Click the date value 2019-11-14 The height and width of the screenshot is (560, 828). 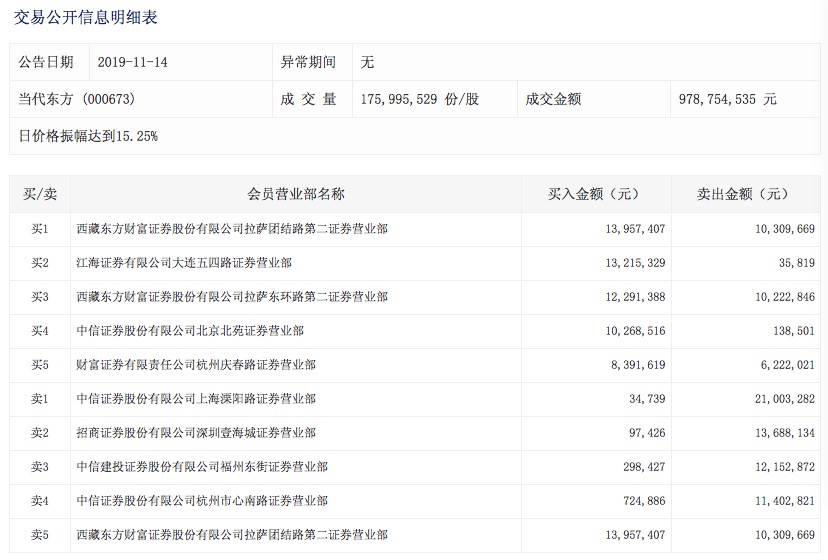[133, 62]
